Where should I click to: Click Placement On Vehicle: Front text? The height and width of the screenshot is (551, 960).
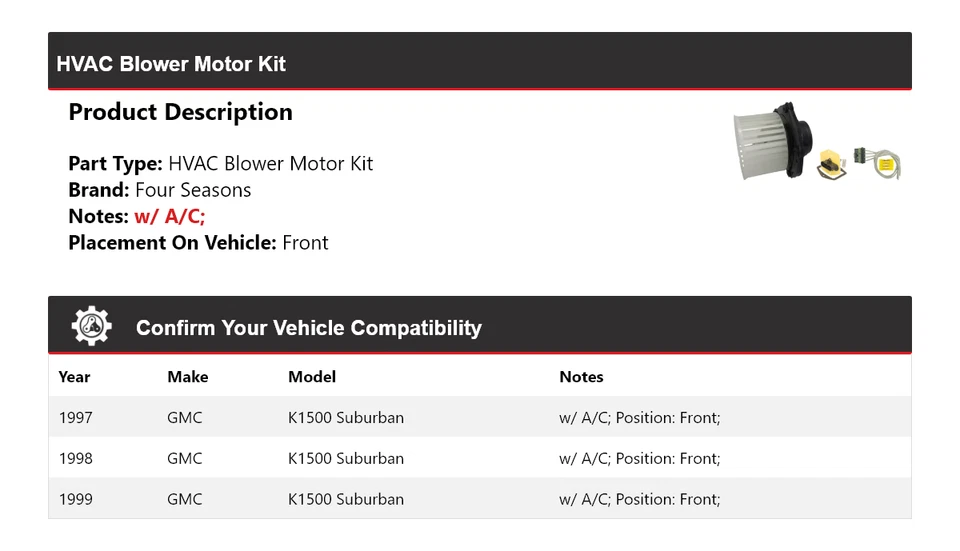[198, 242]
